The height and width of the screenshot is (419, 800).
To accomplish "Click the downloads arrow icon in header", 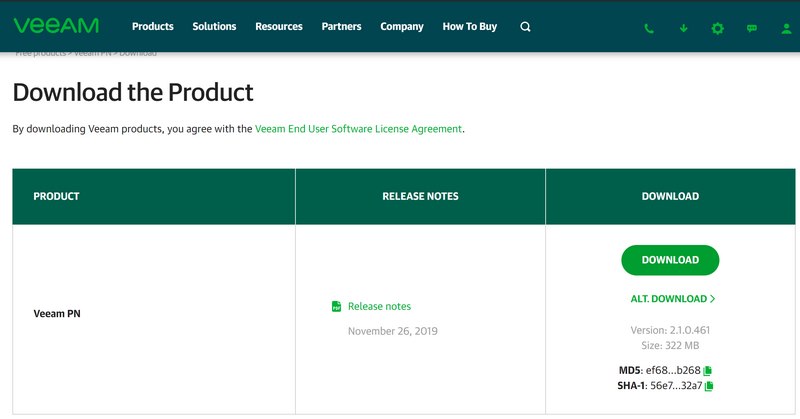I will (684, 28).
